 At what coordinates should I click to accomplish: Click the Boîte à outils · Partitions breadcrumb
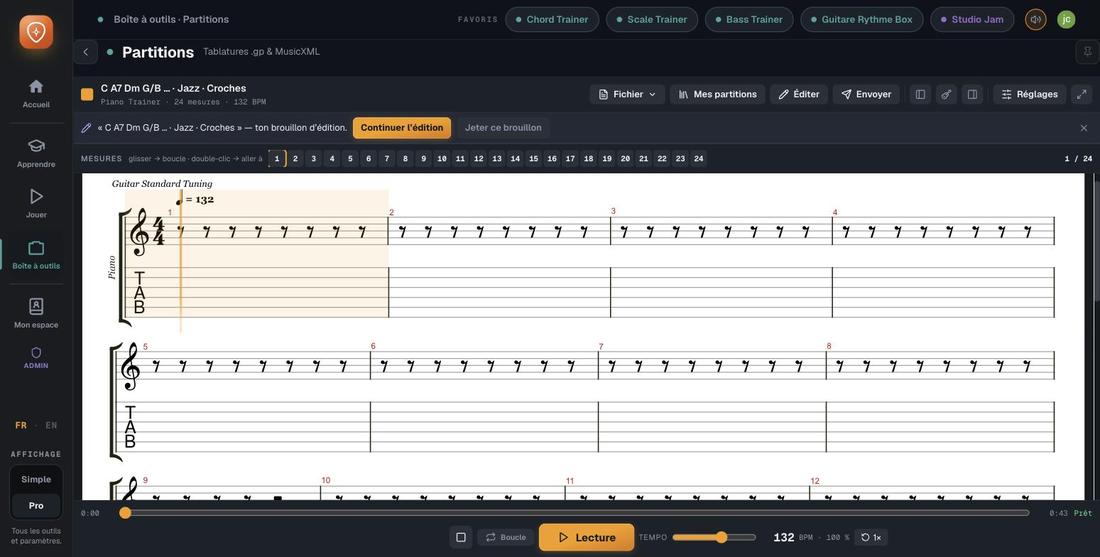point(171,19)
